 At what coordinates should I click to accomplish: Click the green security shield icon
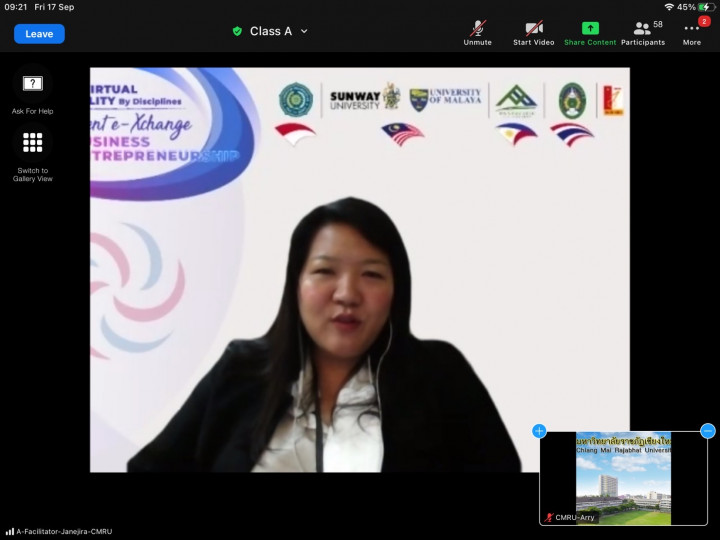(237, 31)
